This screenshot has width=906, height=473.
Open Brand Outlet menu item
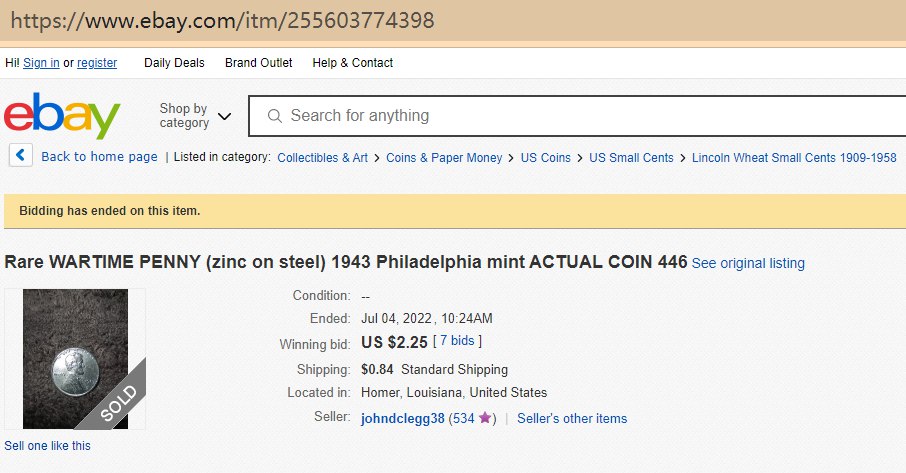[x=258, y=63]
